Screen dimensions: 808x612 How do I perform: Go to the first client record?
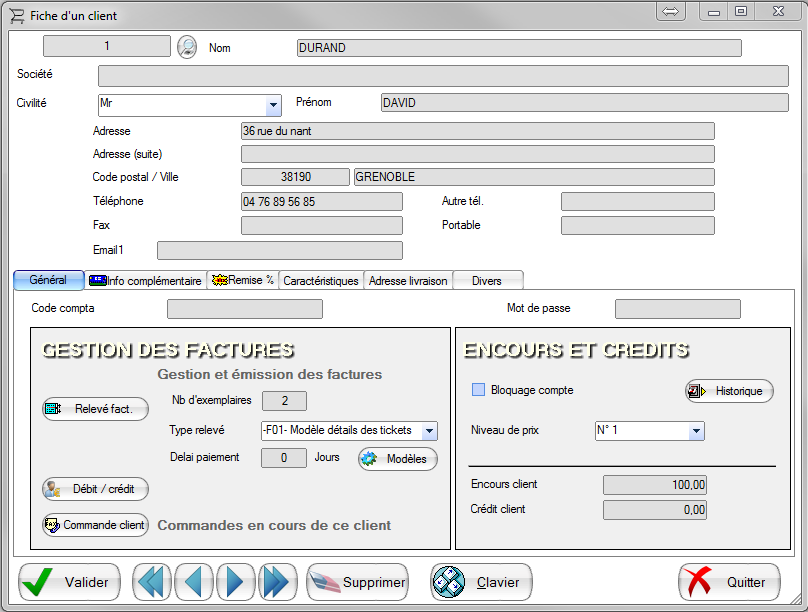point(152,582)
